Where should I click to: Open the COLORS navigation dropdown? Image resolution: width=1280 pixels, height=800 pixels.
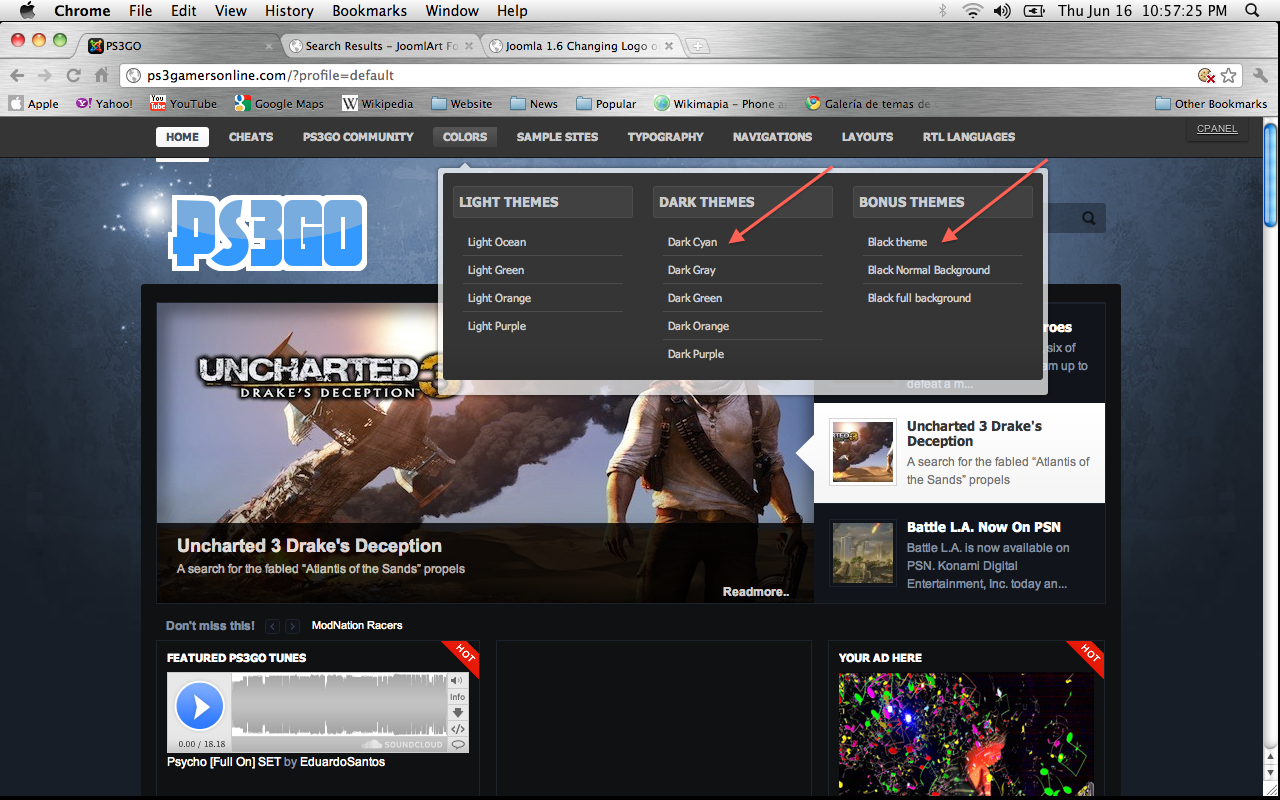(x=465, y=137)
